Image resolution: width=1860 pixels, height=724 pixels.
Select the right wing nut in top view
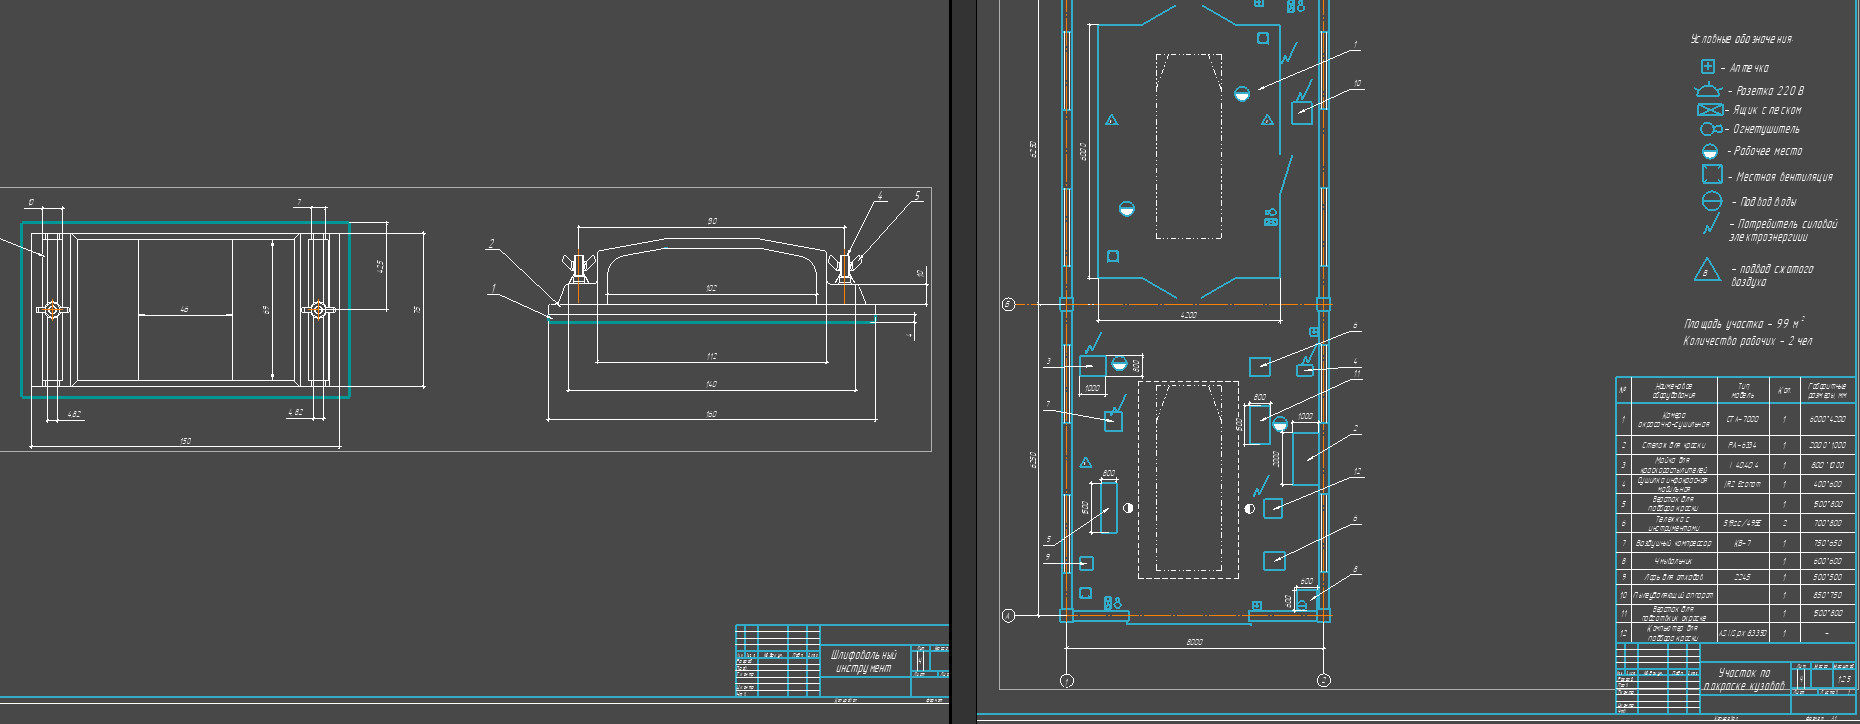pyautogui.click(x=318, y=310)
